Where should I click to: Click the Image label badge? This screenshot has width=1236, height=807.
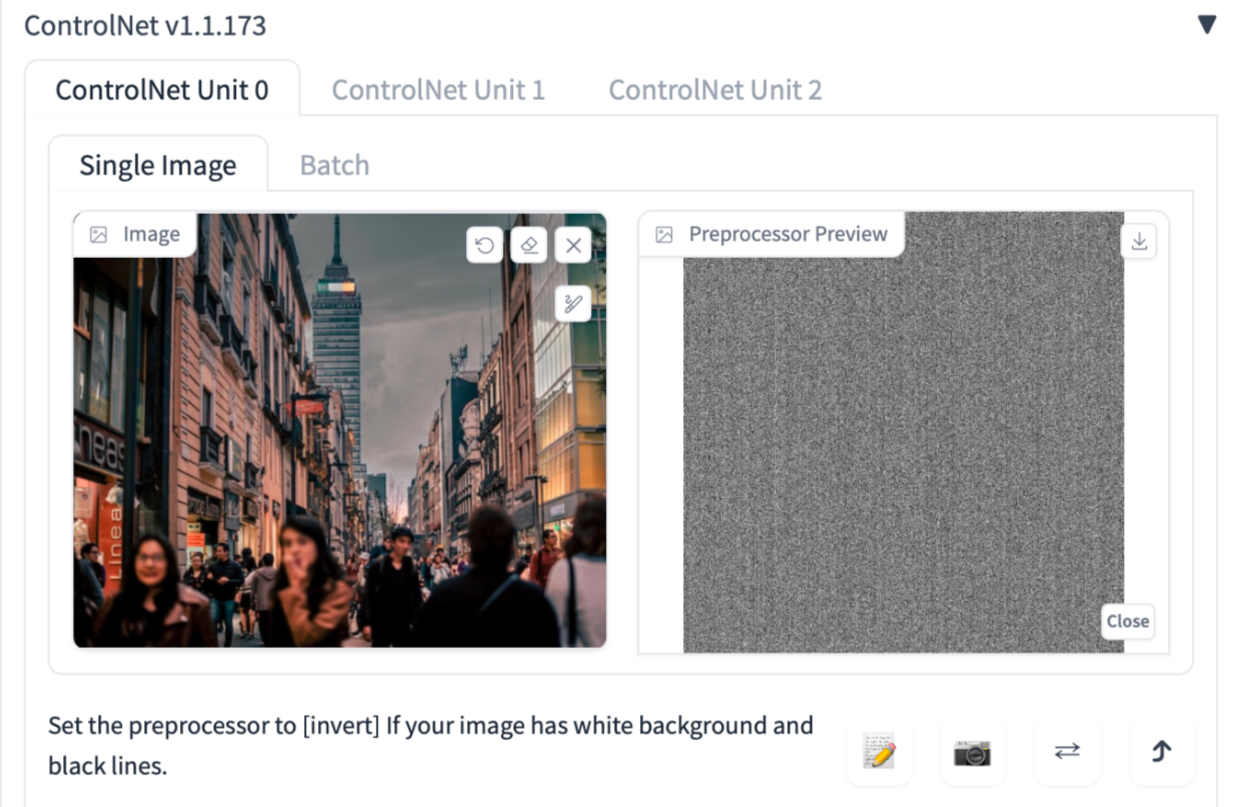coord(134,234)
